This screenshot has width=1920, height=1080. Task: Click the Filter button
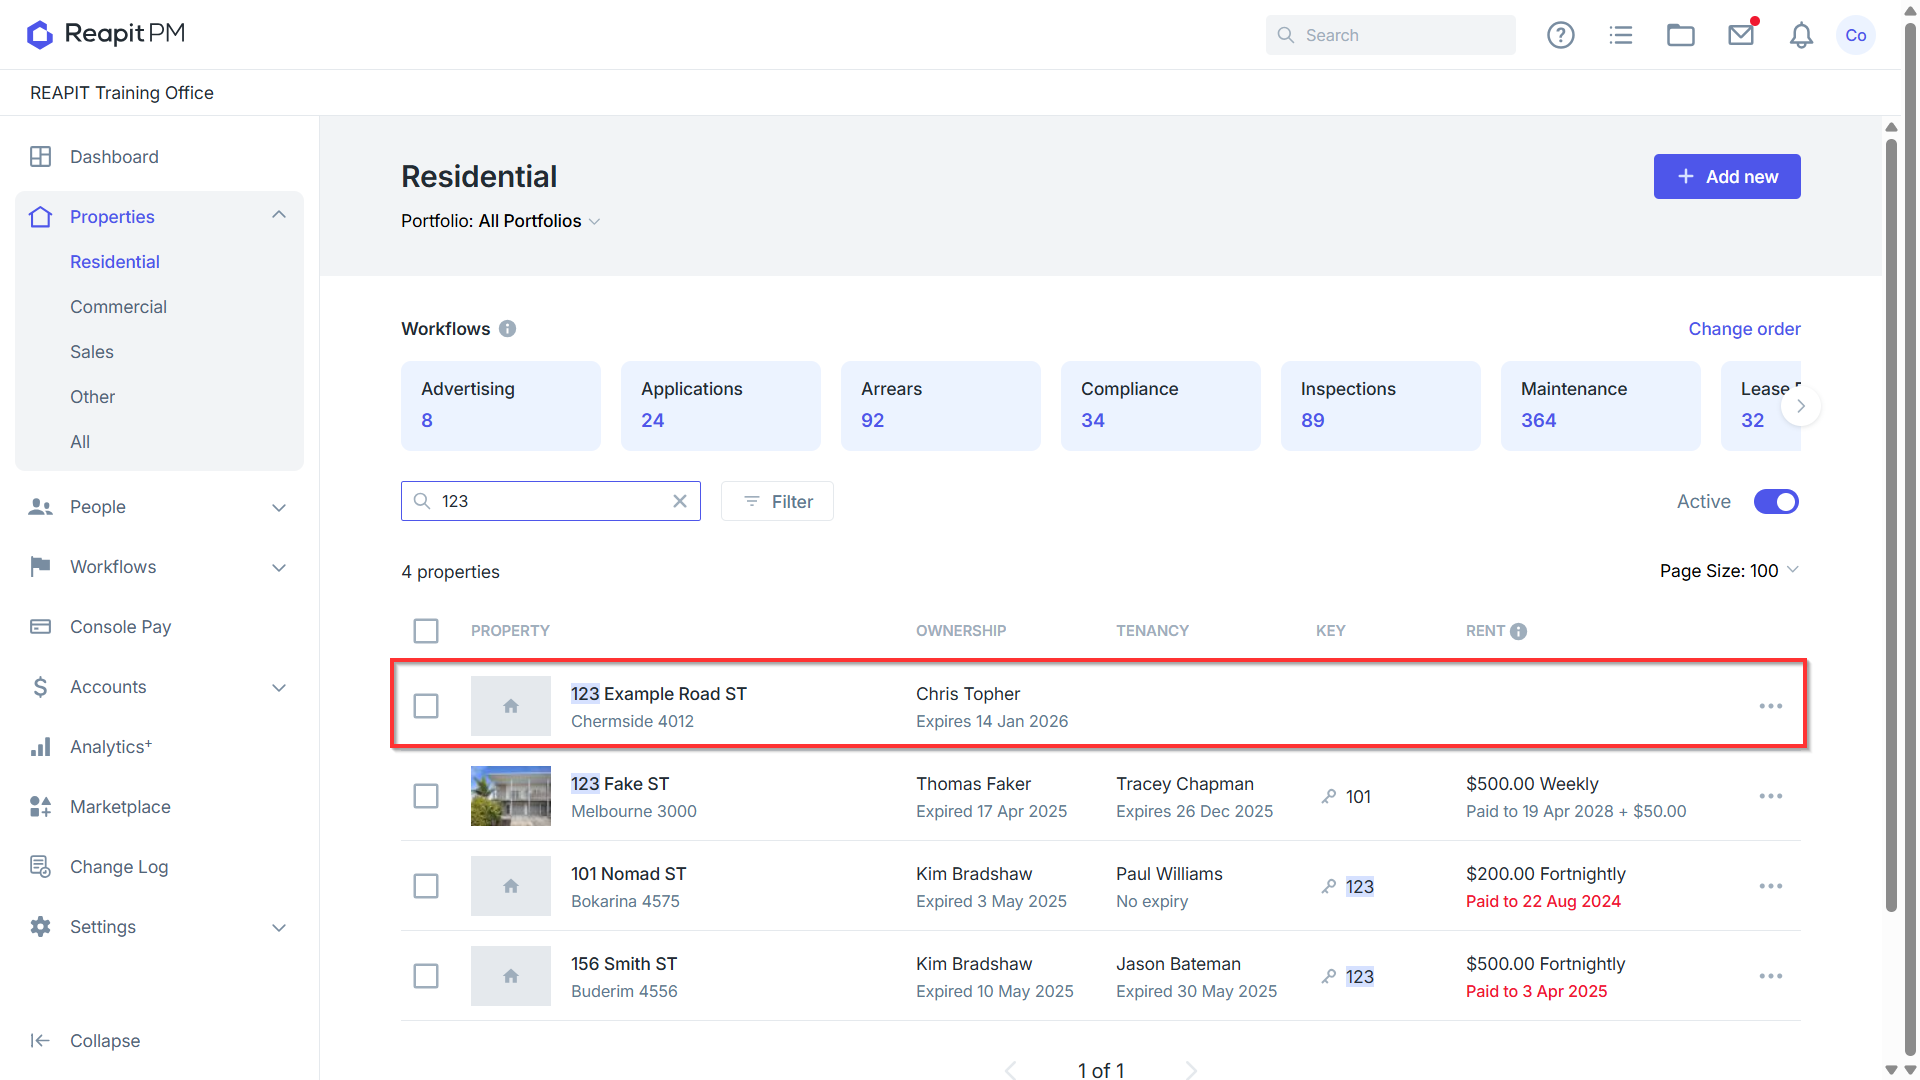777,501
